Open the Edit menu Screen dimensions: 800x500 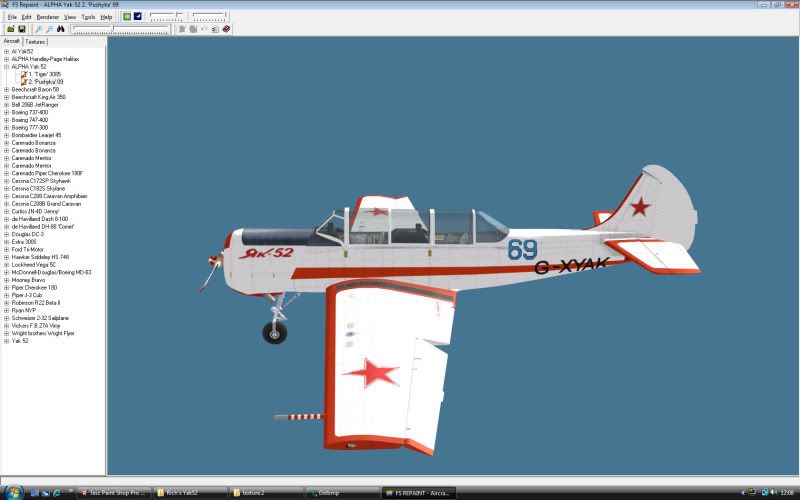(27, 17)
